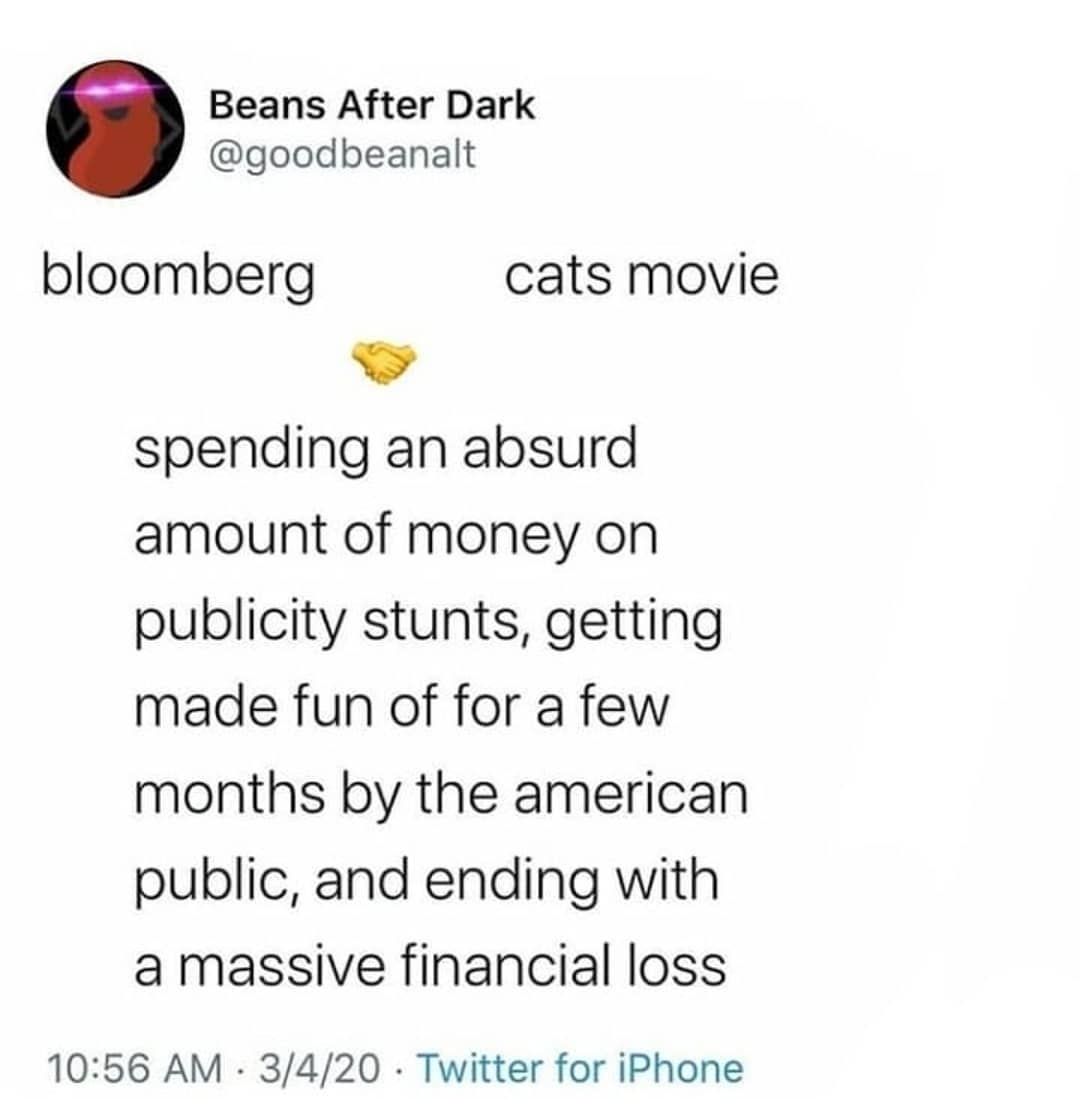Screen dimensions: 1080x1100
Task: Select the word bloomberg in the tweet
Action: [177, 276]
